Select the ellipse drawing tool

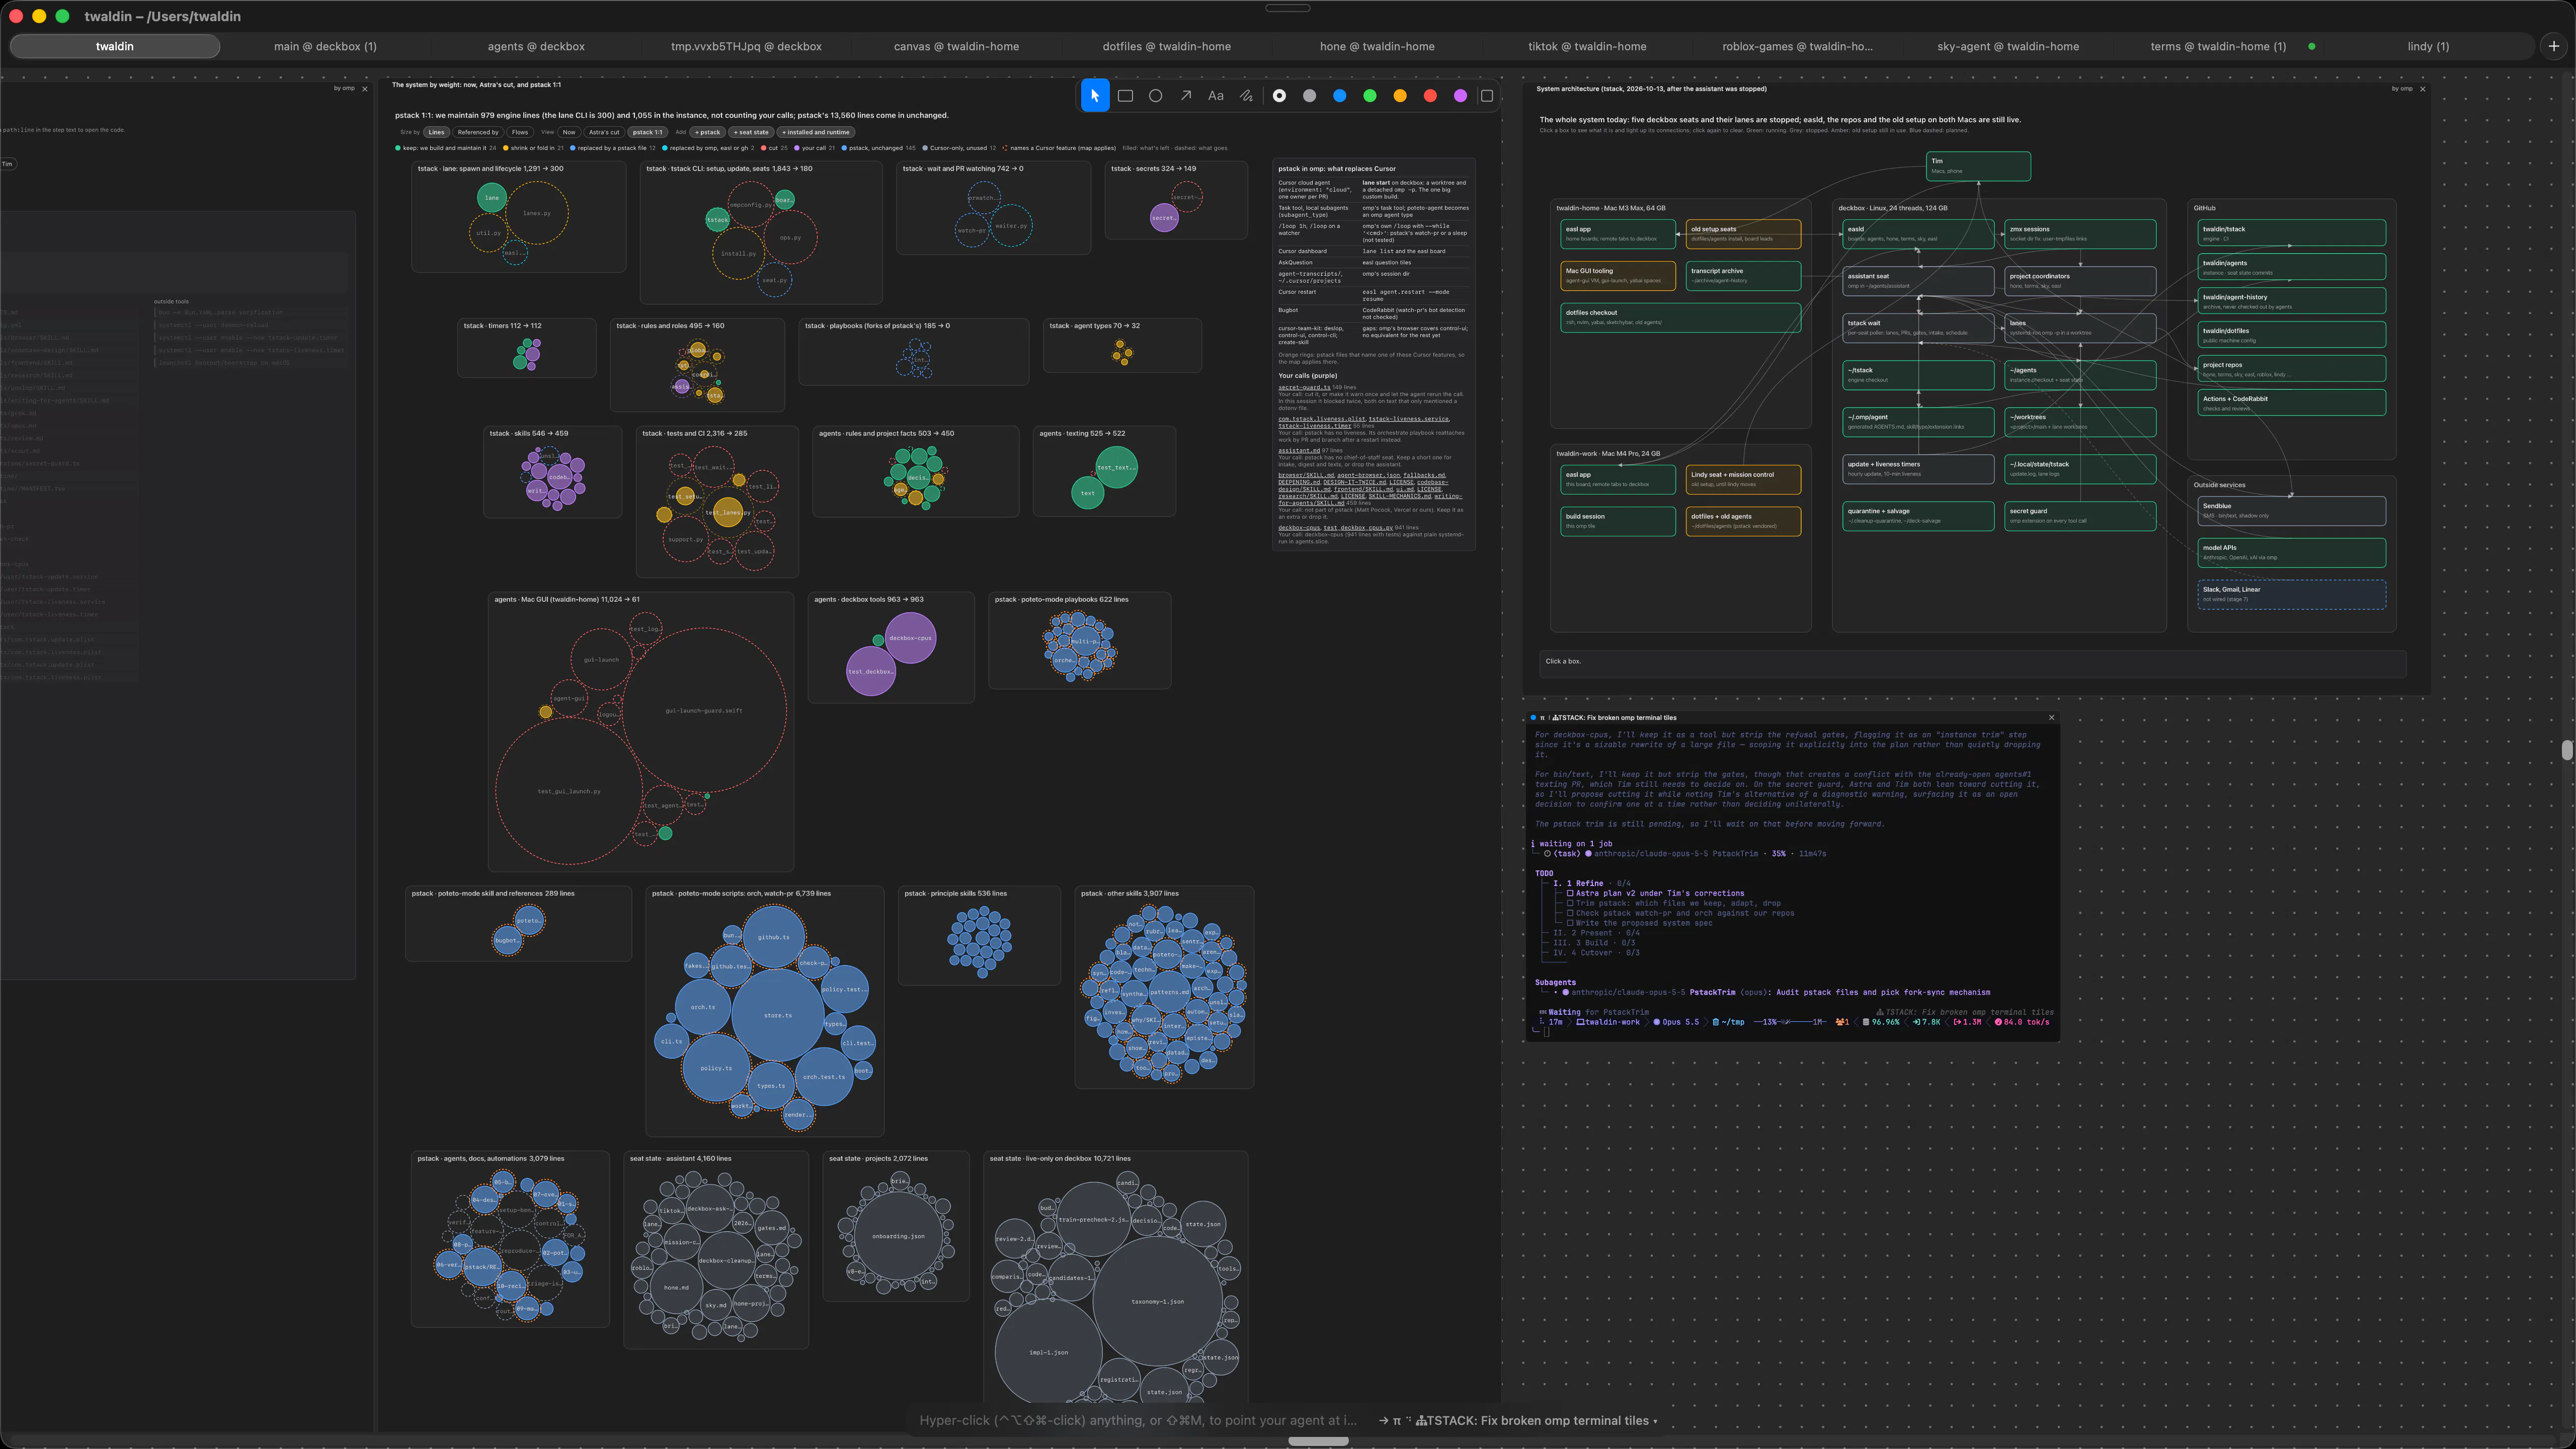point(1155,96)
